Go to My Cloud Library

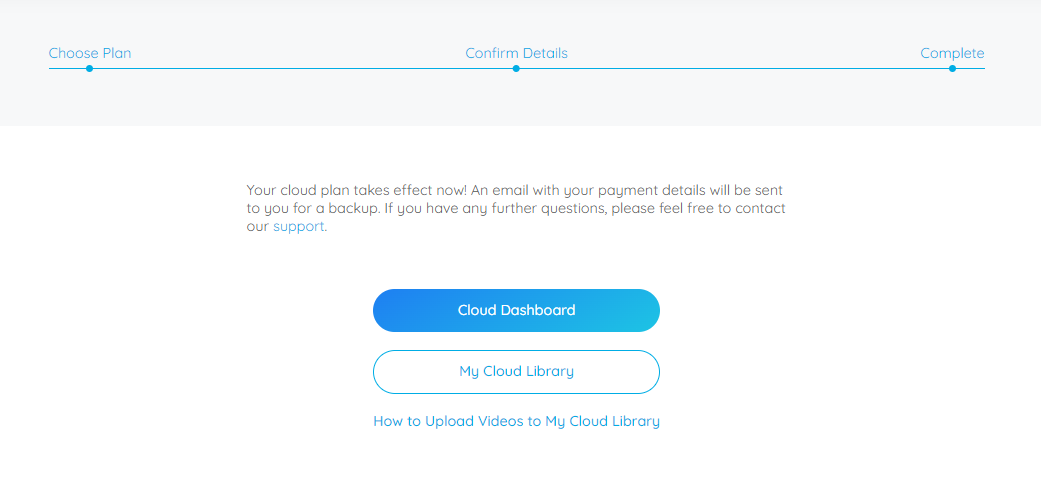(516, 372)
